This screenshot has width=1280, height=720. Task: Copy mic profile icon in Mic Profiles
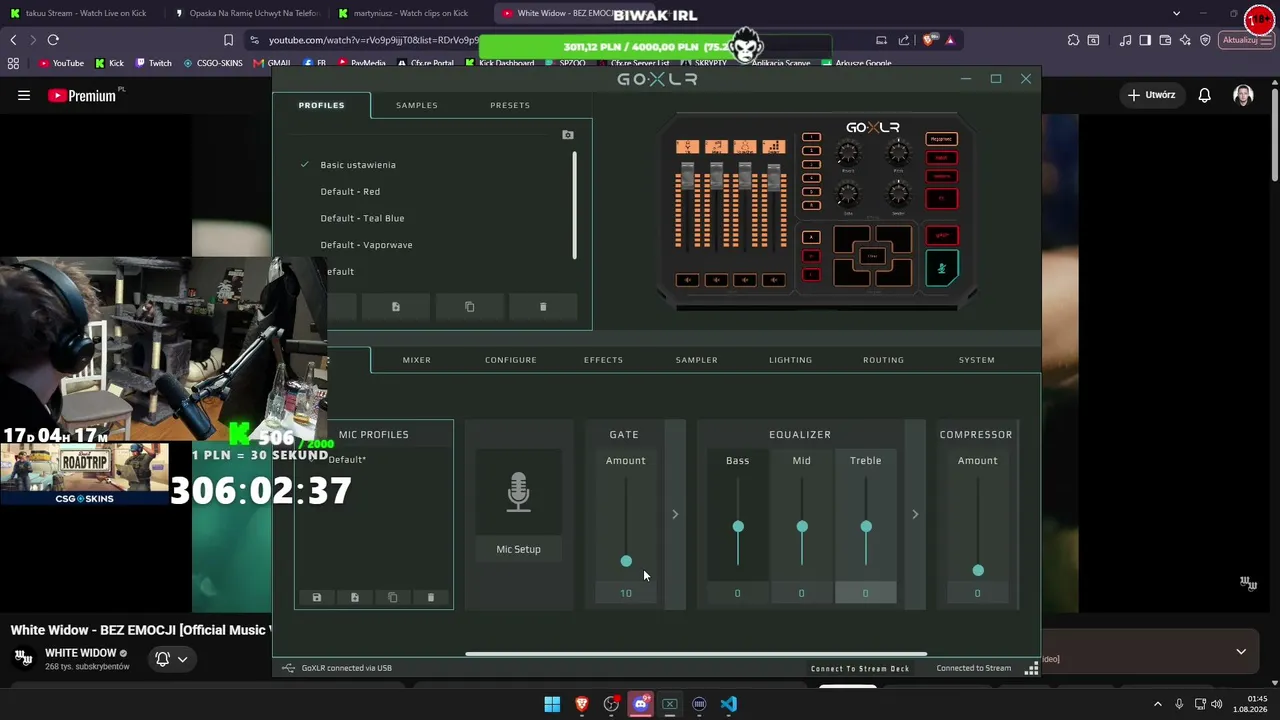click(393, 598)
